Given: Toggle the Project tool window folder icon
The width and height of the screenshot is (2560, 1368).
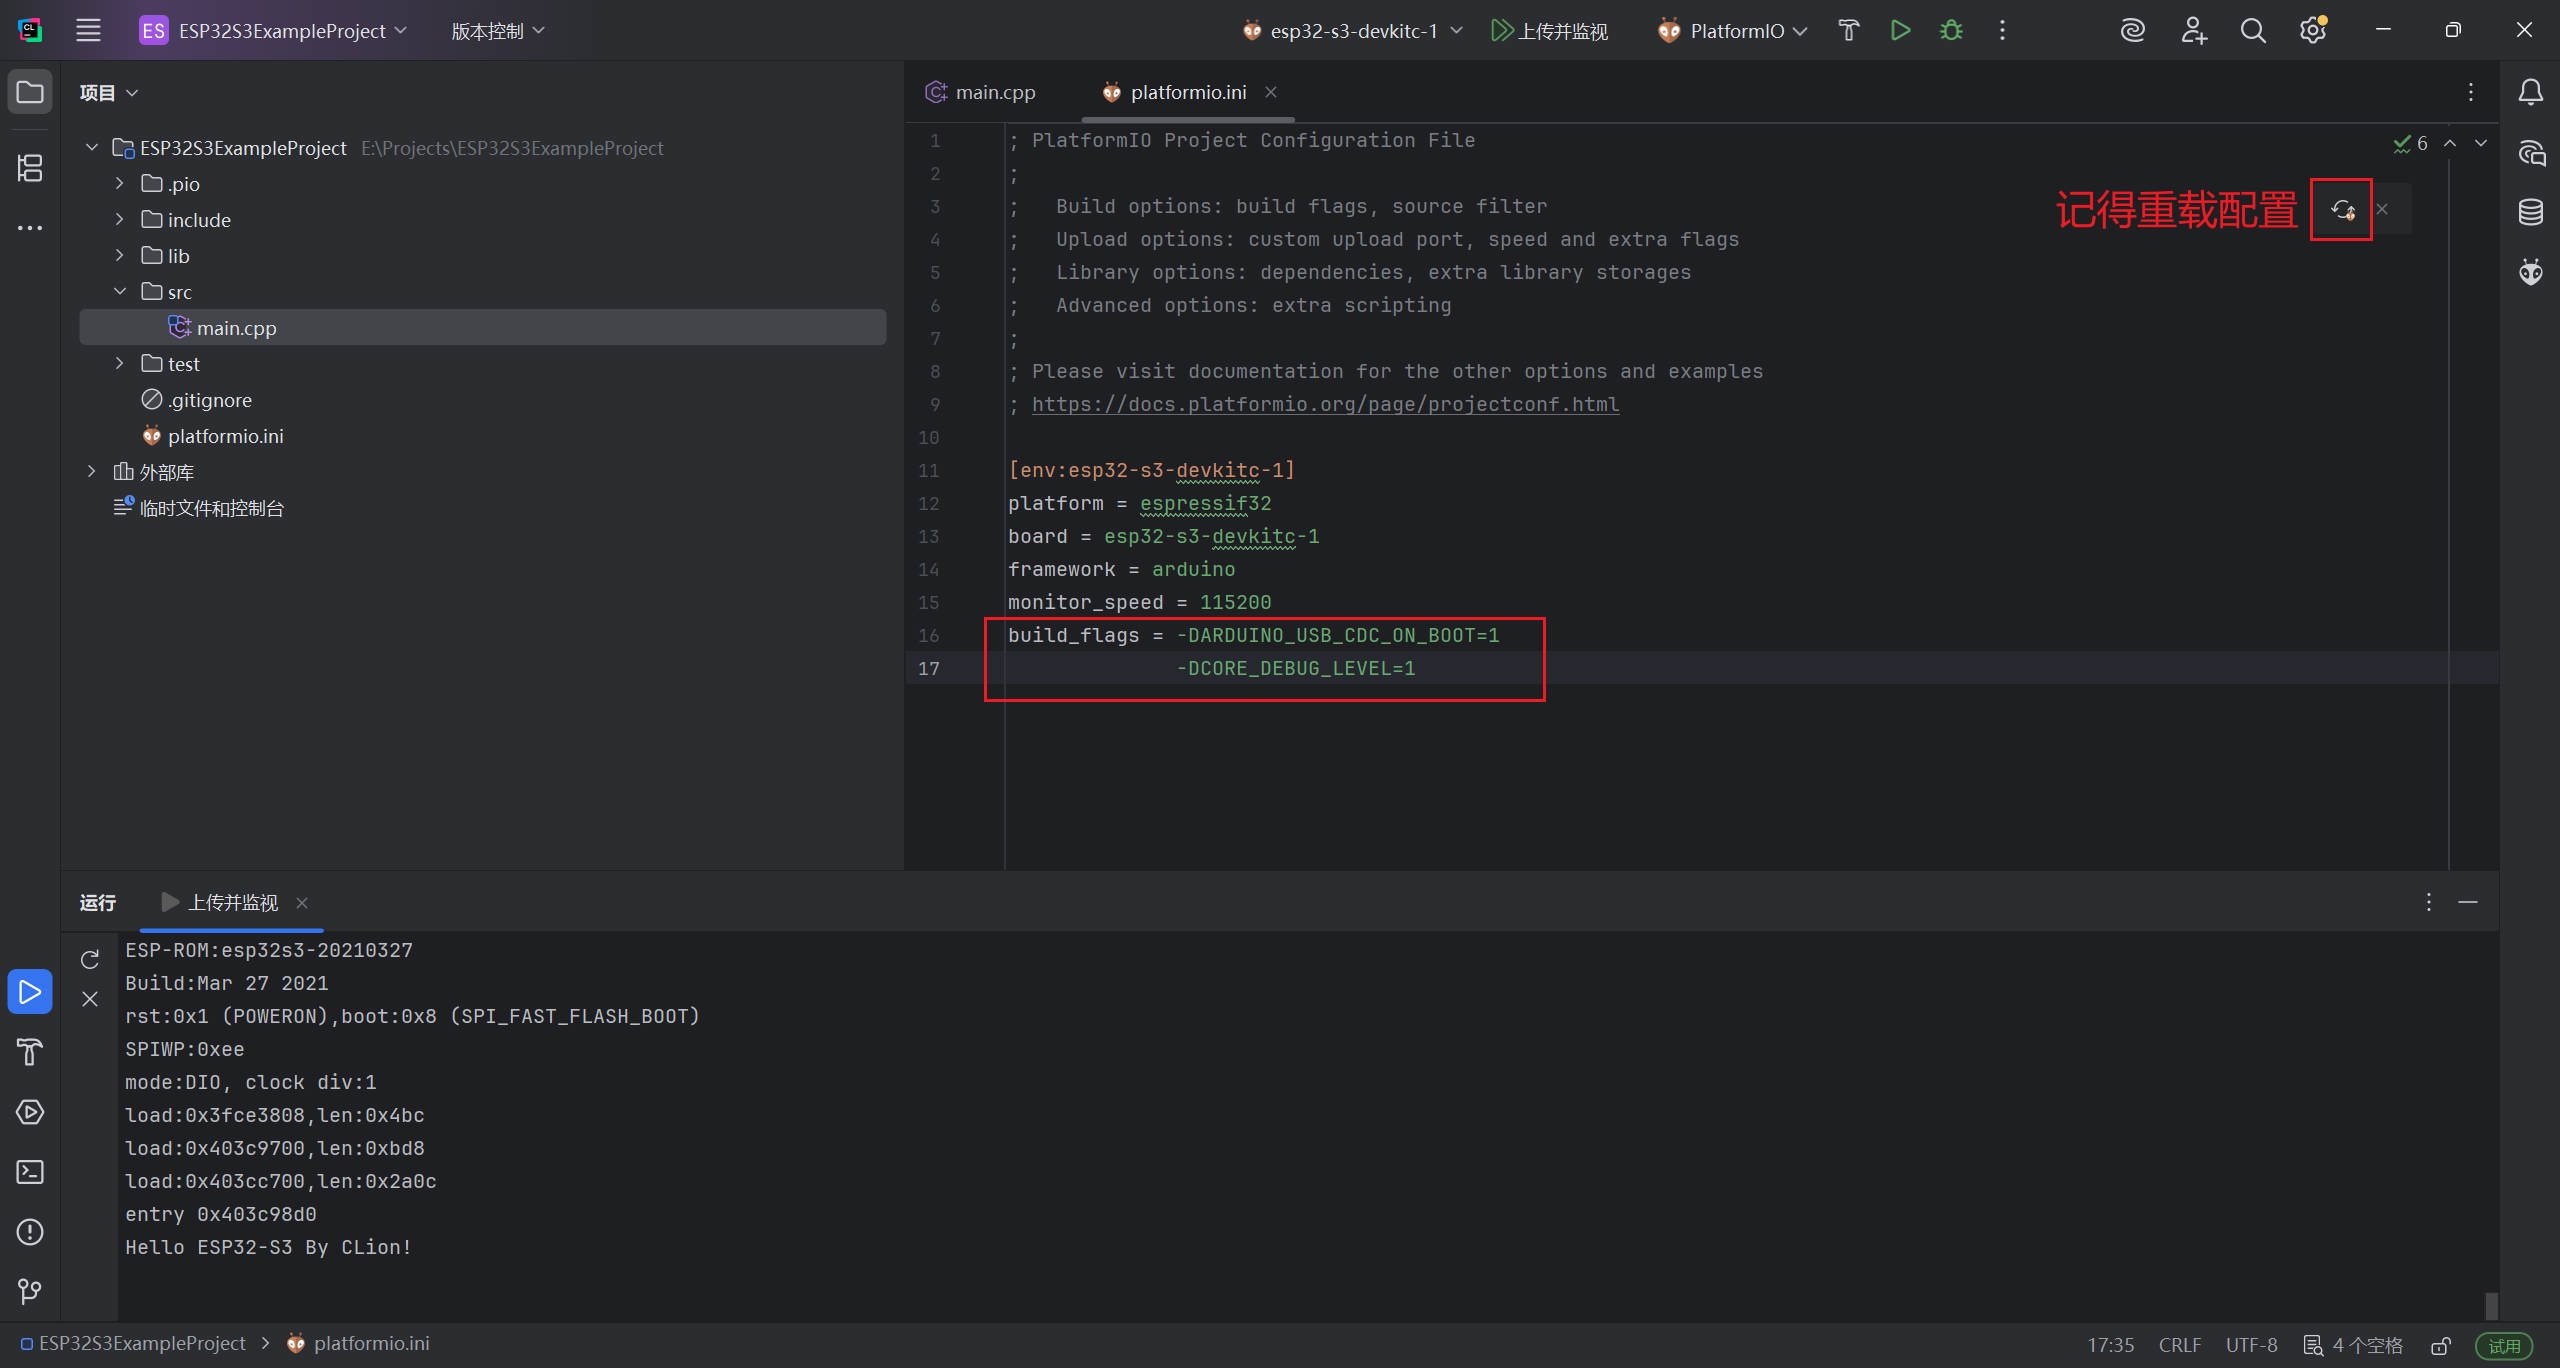Looking at the screenshot, I should pos(30,92).
